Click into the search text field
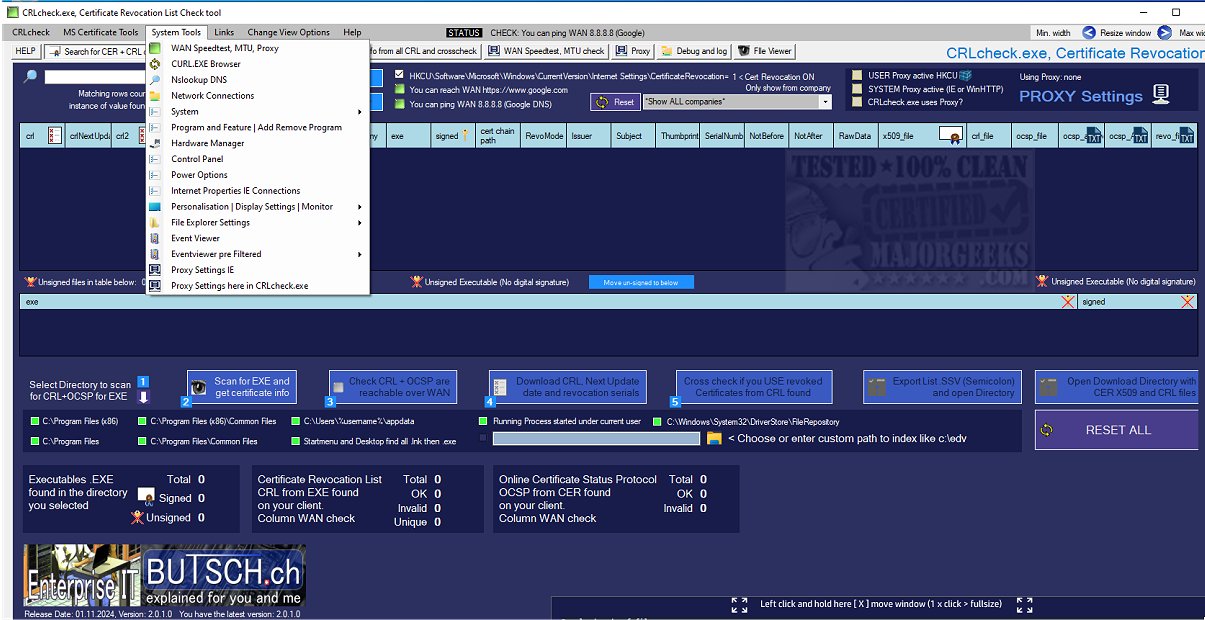Viewport: 1205px width, 620px height. tap(95, 77)
